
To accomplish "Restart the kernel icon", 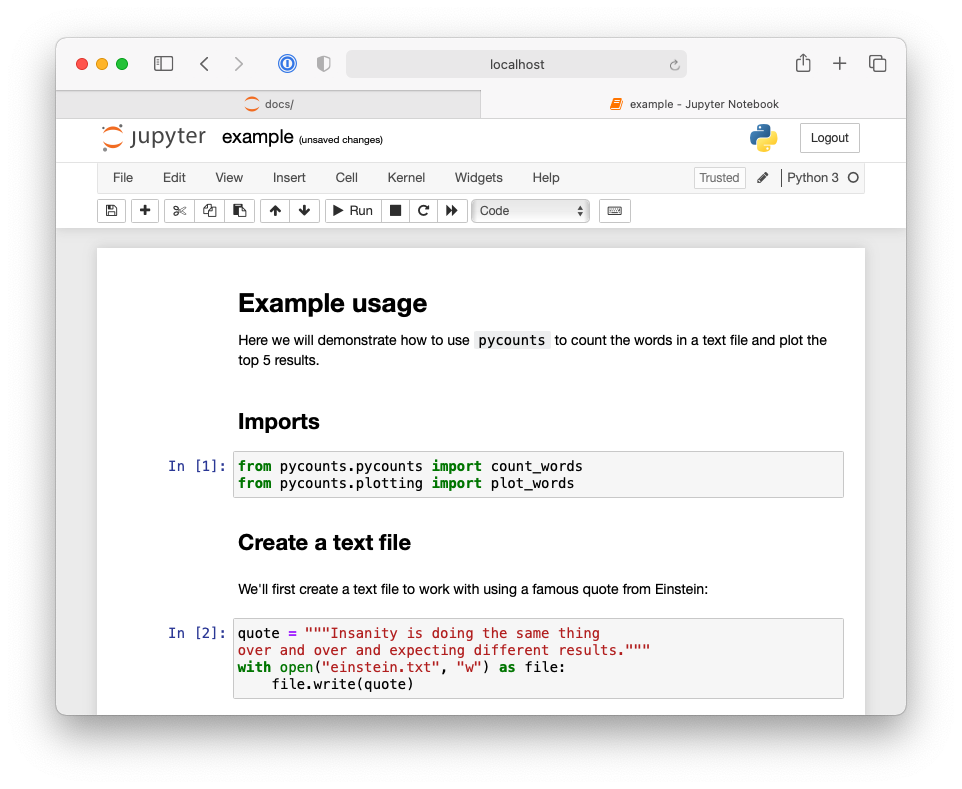I will point(423,211).
